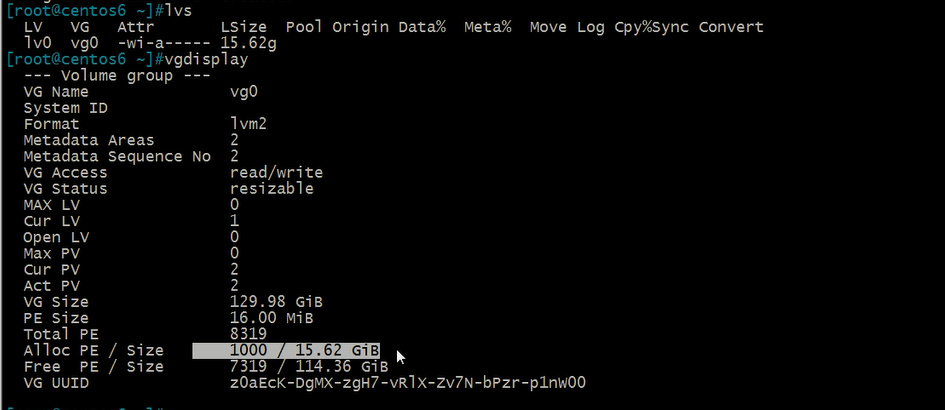Click the Convert column header
Screen dimensions: 945x410
[x=731, y=27]
